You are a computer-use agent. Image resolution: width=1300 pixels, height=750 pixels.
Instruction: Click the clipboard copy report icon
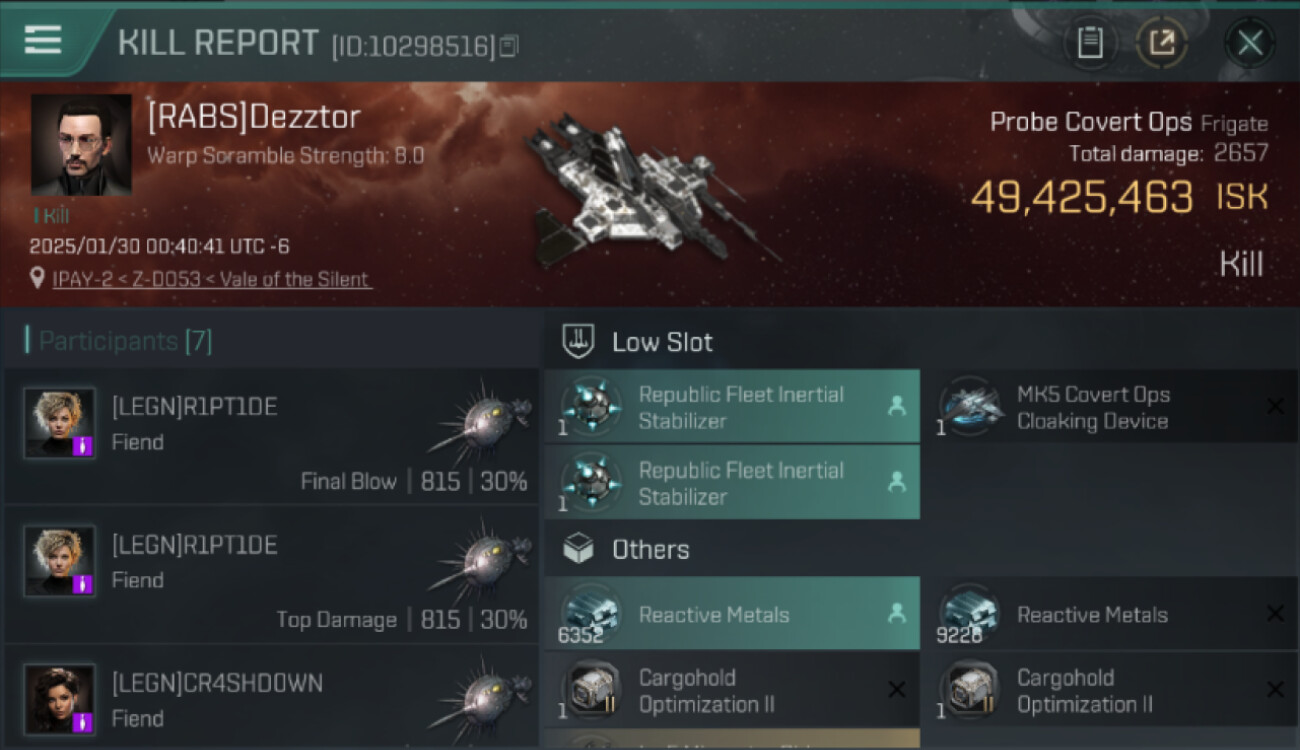(x=1090, y=43)
